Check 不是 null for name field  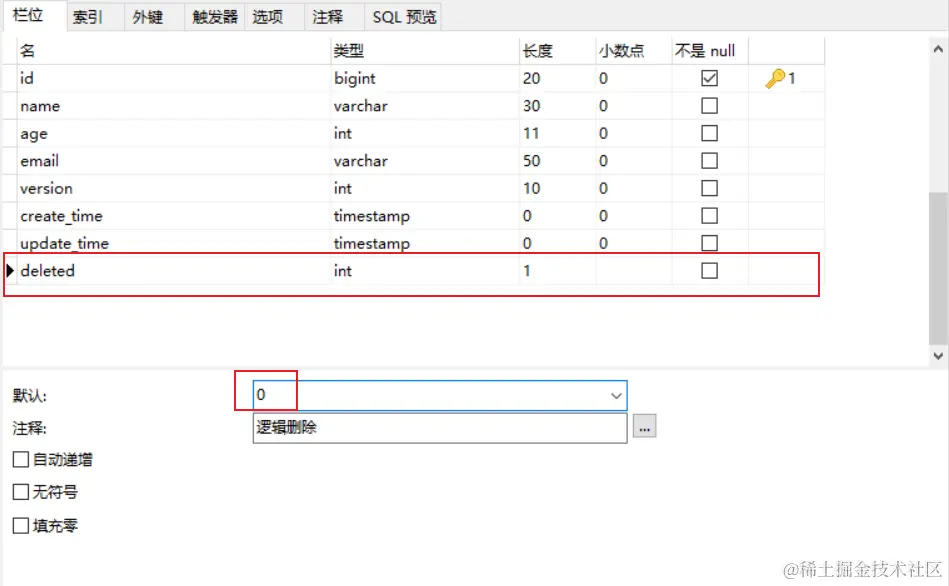coord(709,106)
